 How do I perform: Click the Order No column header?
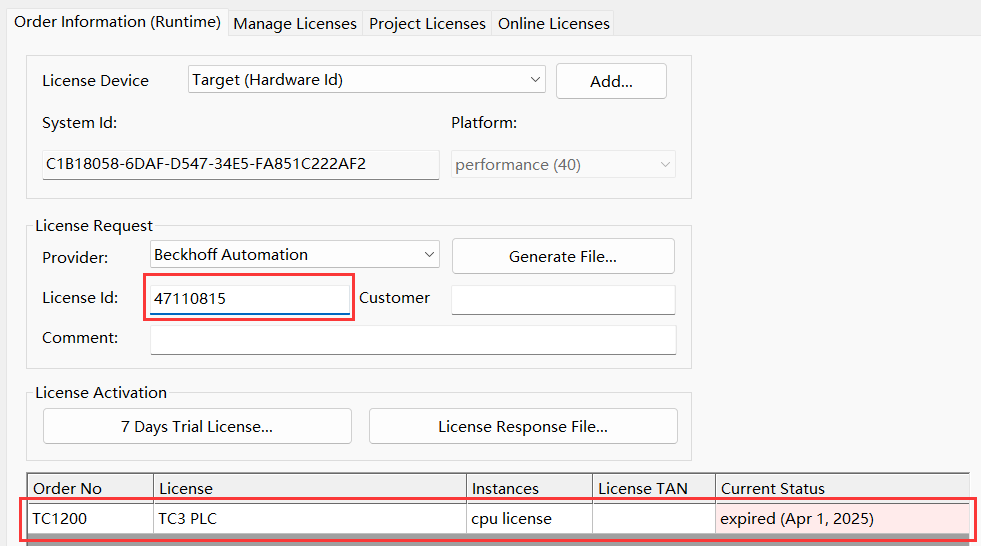[x=90, y=488]
